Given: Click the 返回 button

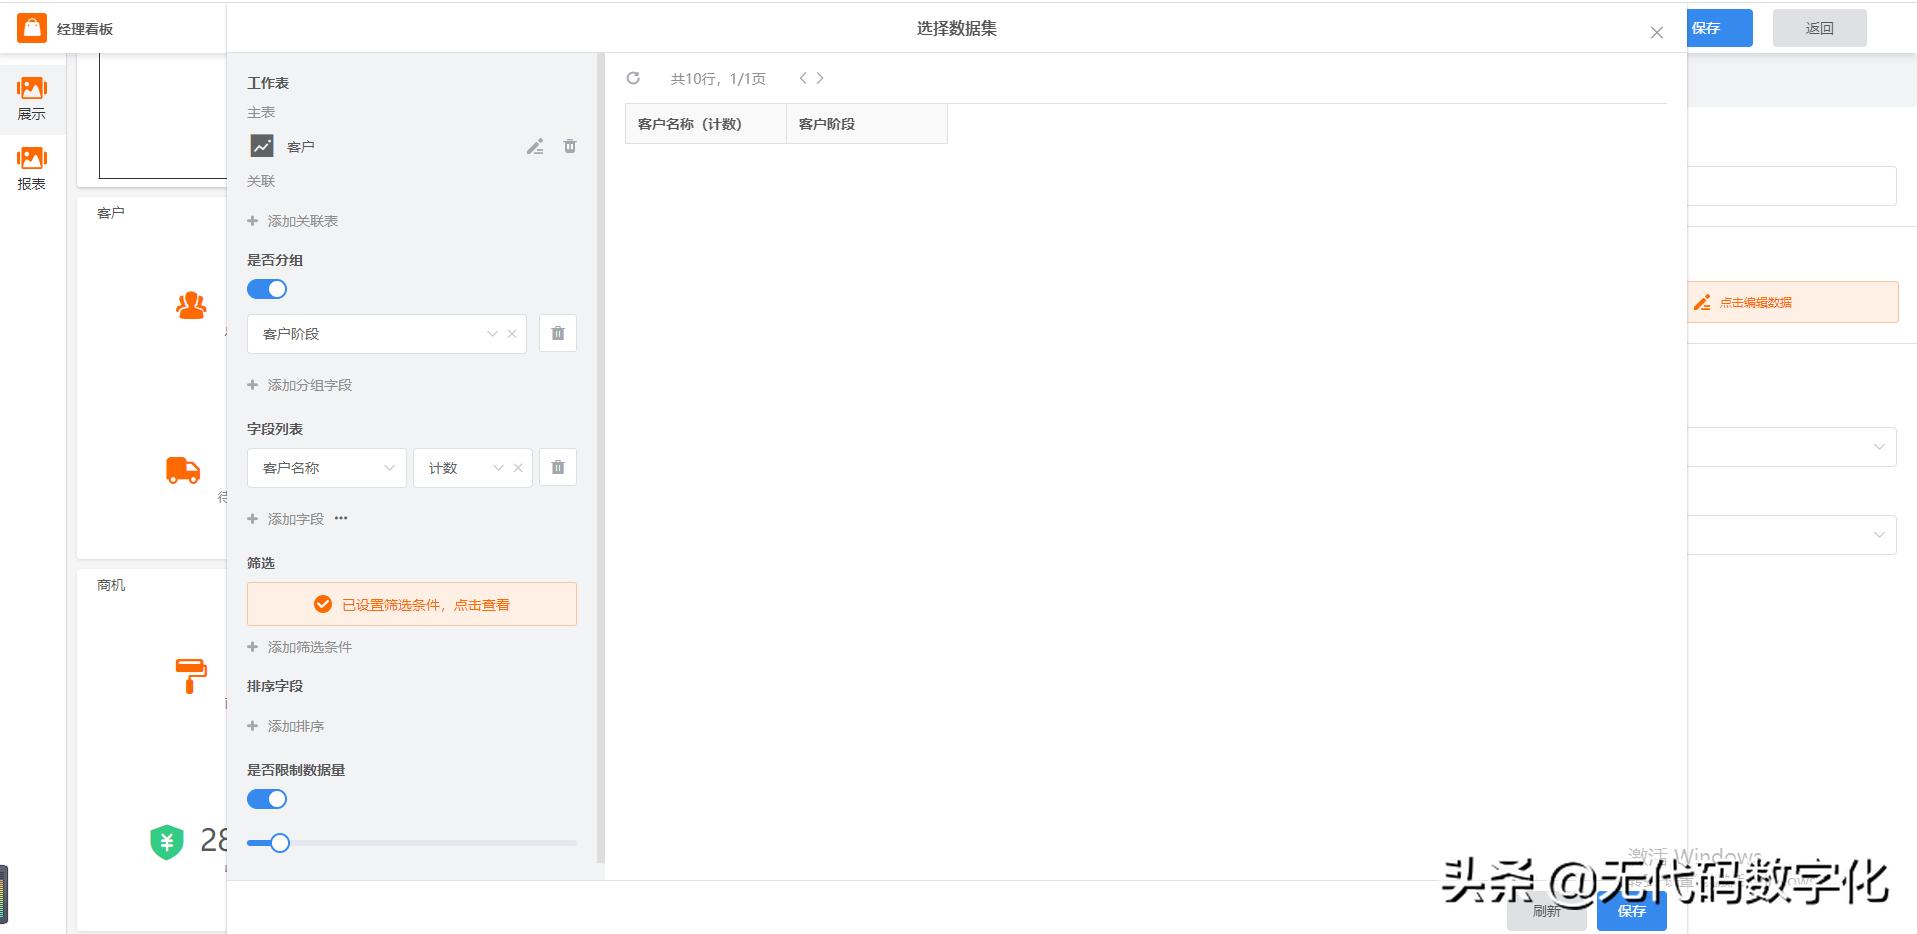Looking at the screenshot, I should pos(1819,28).
